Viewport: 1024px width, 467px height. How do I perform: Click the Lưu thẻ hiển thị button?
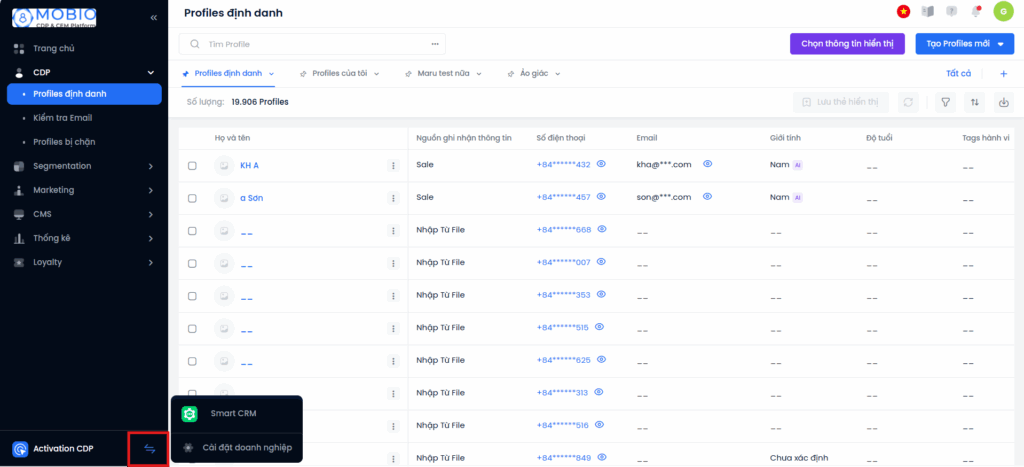tap(840, 102)
